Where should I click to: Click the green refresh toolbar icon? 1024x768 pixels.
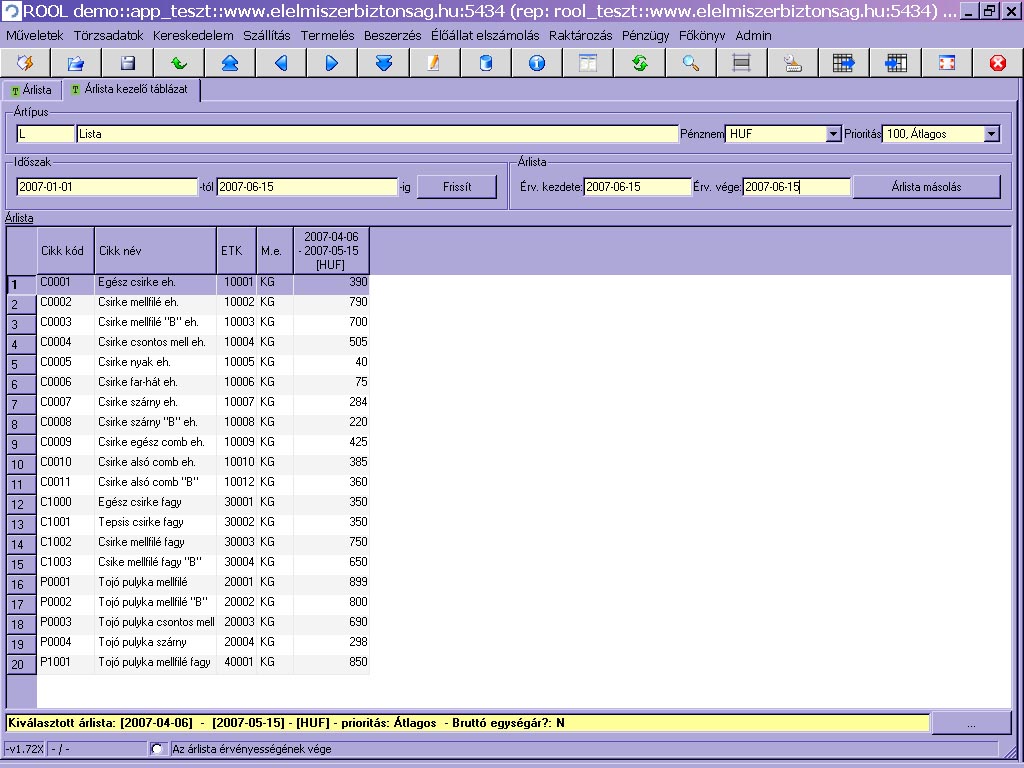[639, 63]
